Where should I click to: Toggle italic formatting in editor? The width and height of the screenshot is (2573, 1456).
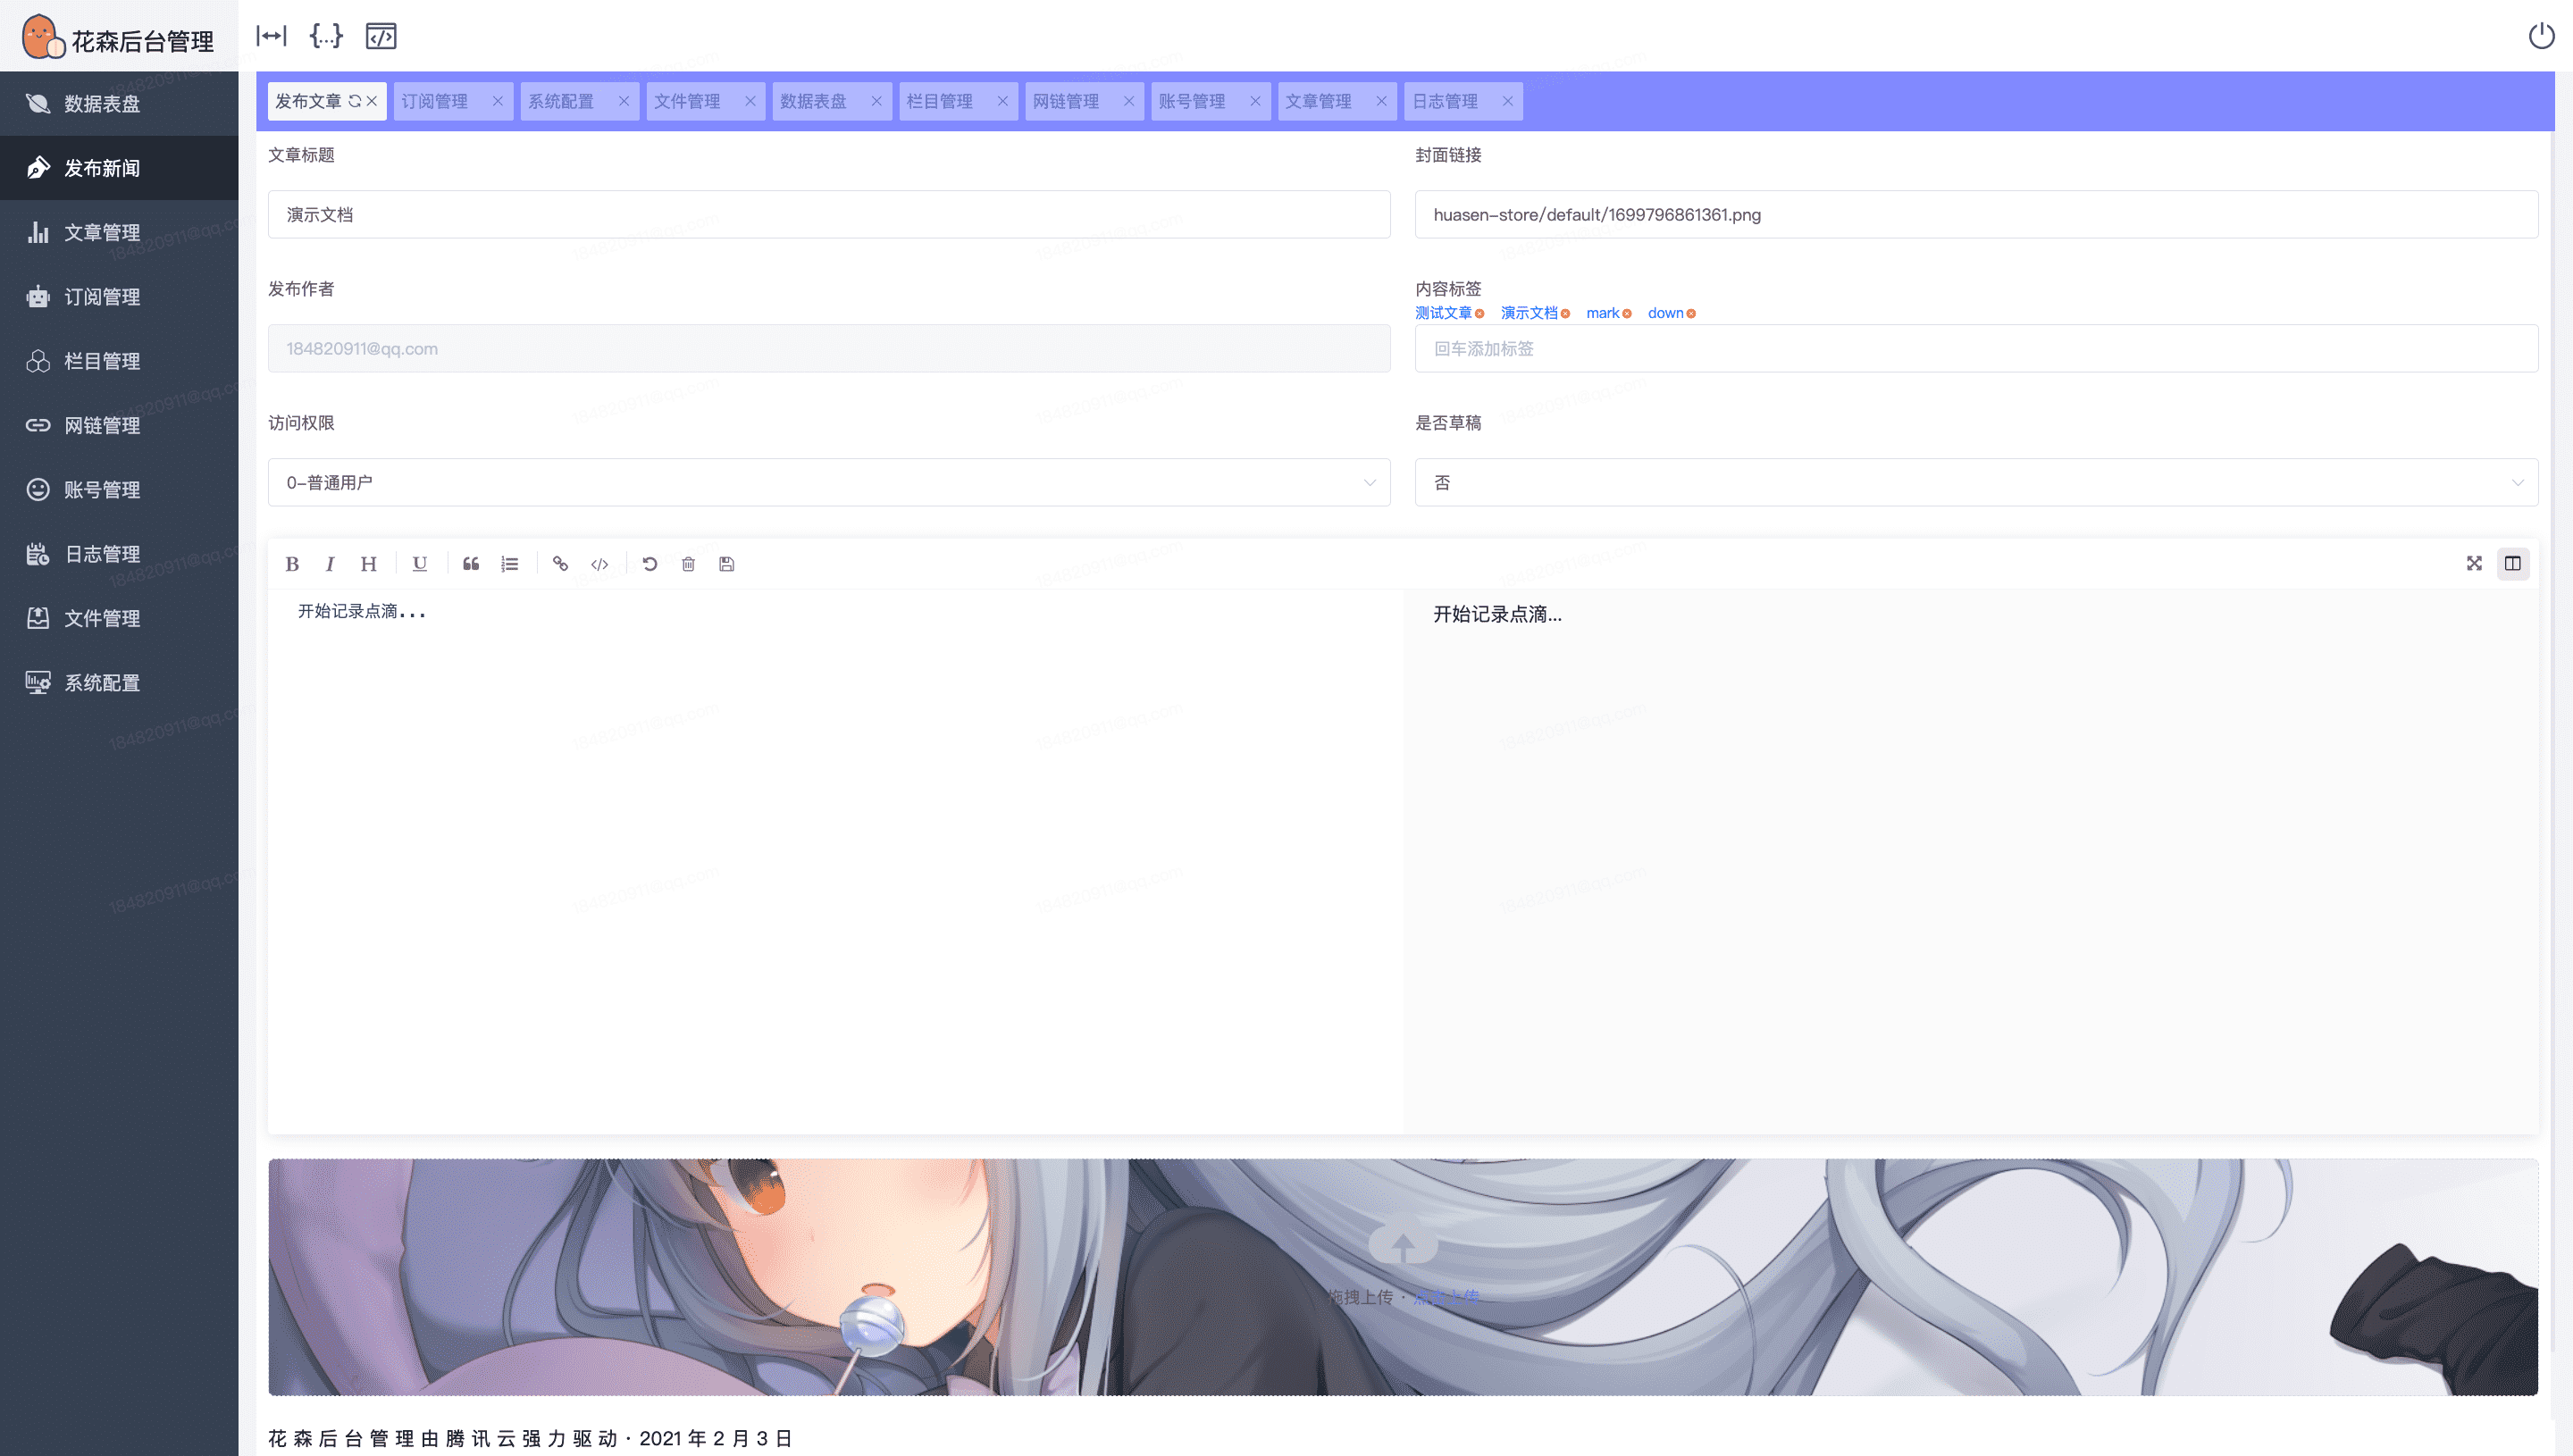(x=330, y=564)
